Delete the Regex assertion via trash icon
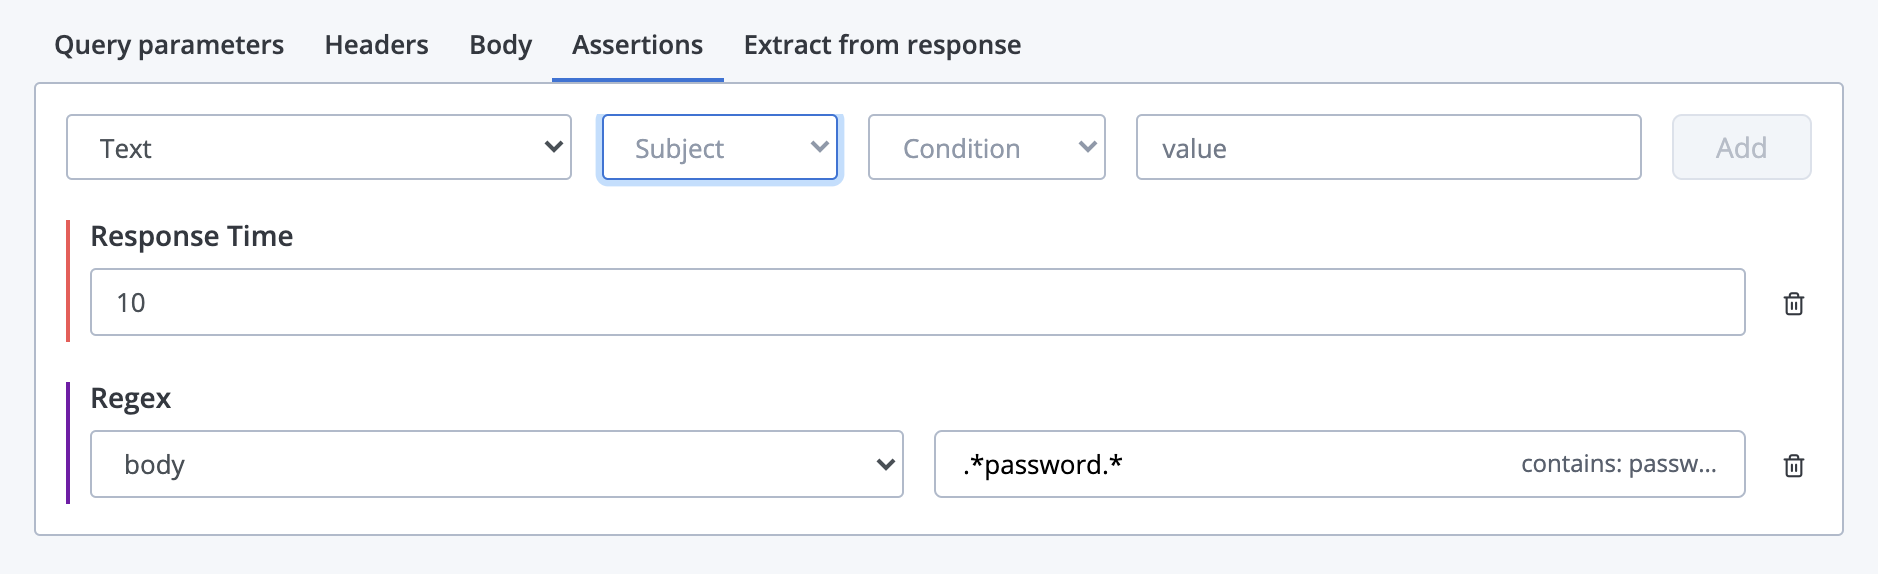1878x574 pixels. [x=1793, y=465]
